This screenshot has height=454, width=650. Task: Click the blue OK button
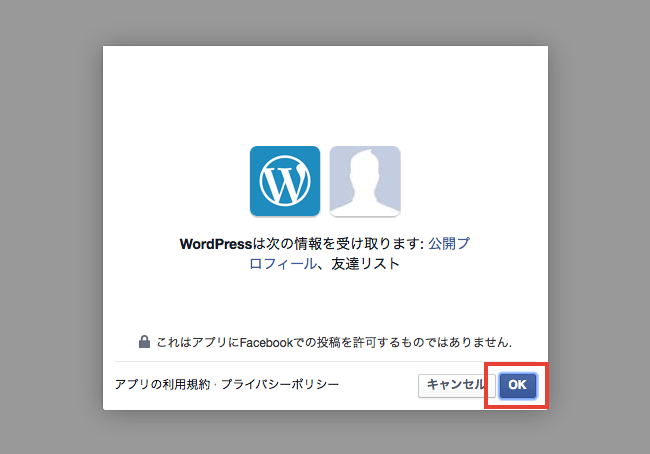click(x=517, y=386)
